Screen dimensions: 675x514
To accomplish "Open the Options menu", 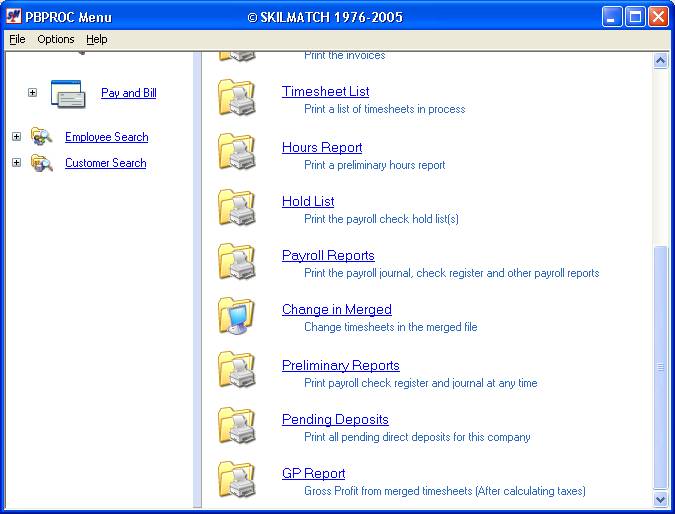I will [x=56, y=39].
